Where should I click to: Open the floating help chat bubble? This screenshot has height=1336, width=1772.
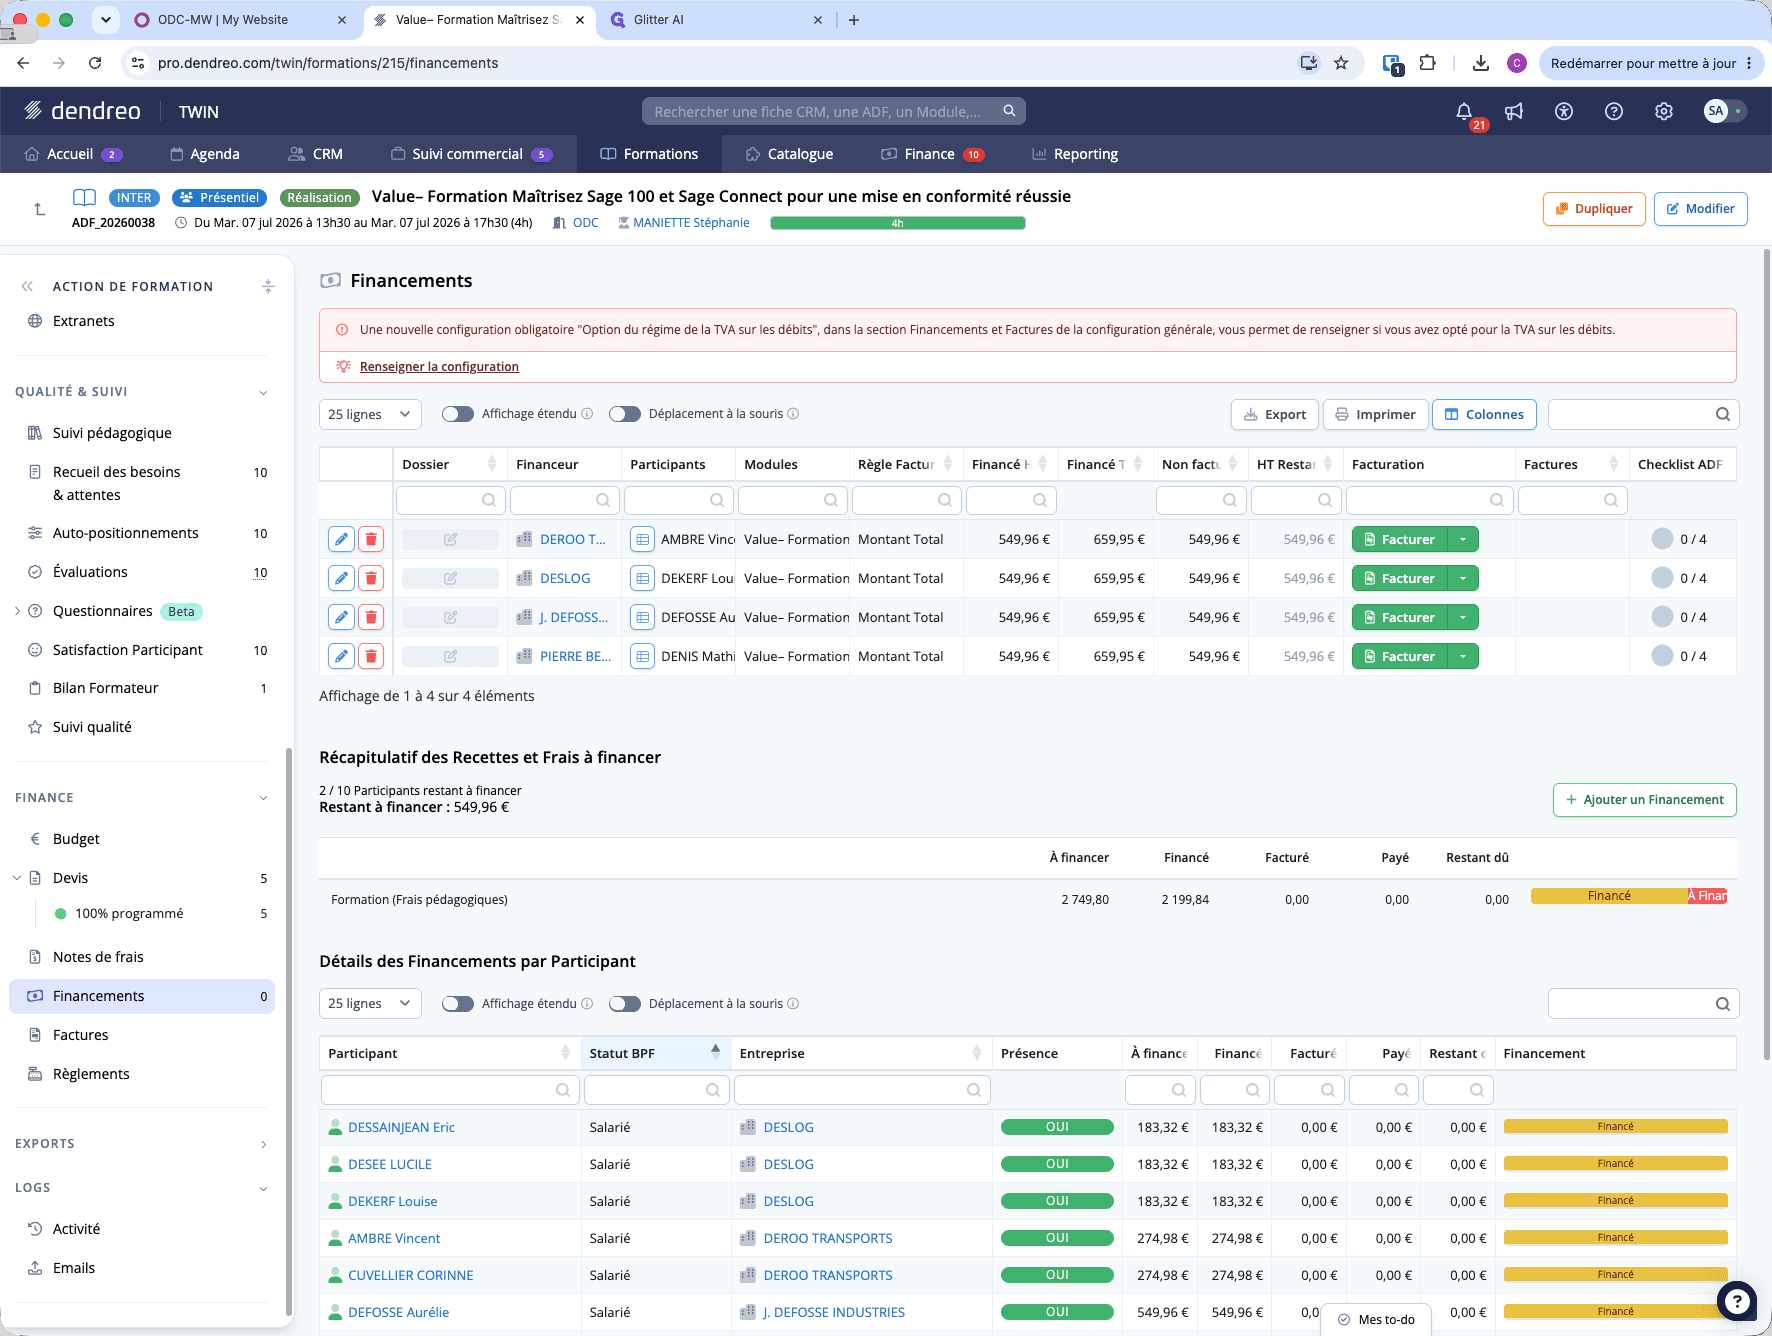pos(1737,1301)
